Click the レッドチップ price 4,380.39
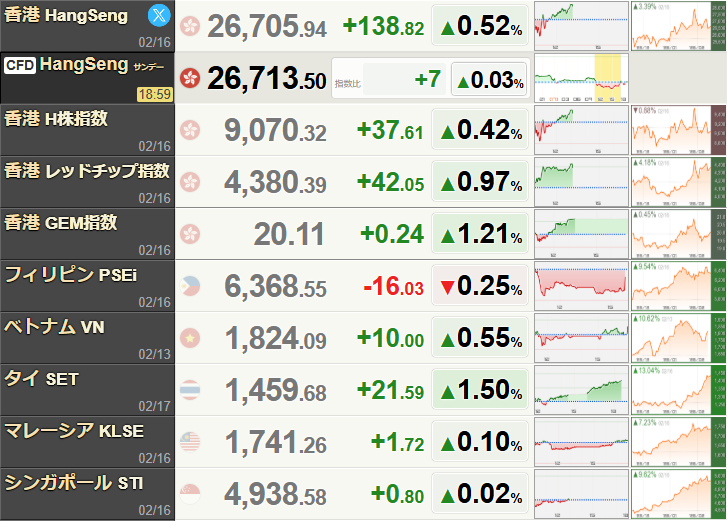This screenshot has width=727, height=521. pyautogui.click(x=275, y=182)
